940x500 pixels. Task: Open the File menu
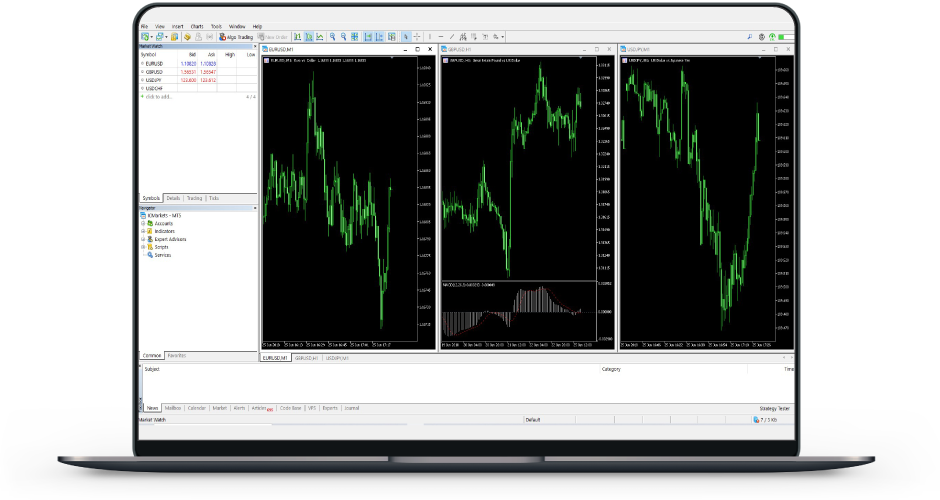tap(144, 26)
